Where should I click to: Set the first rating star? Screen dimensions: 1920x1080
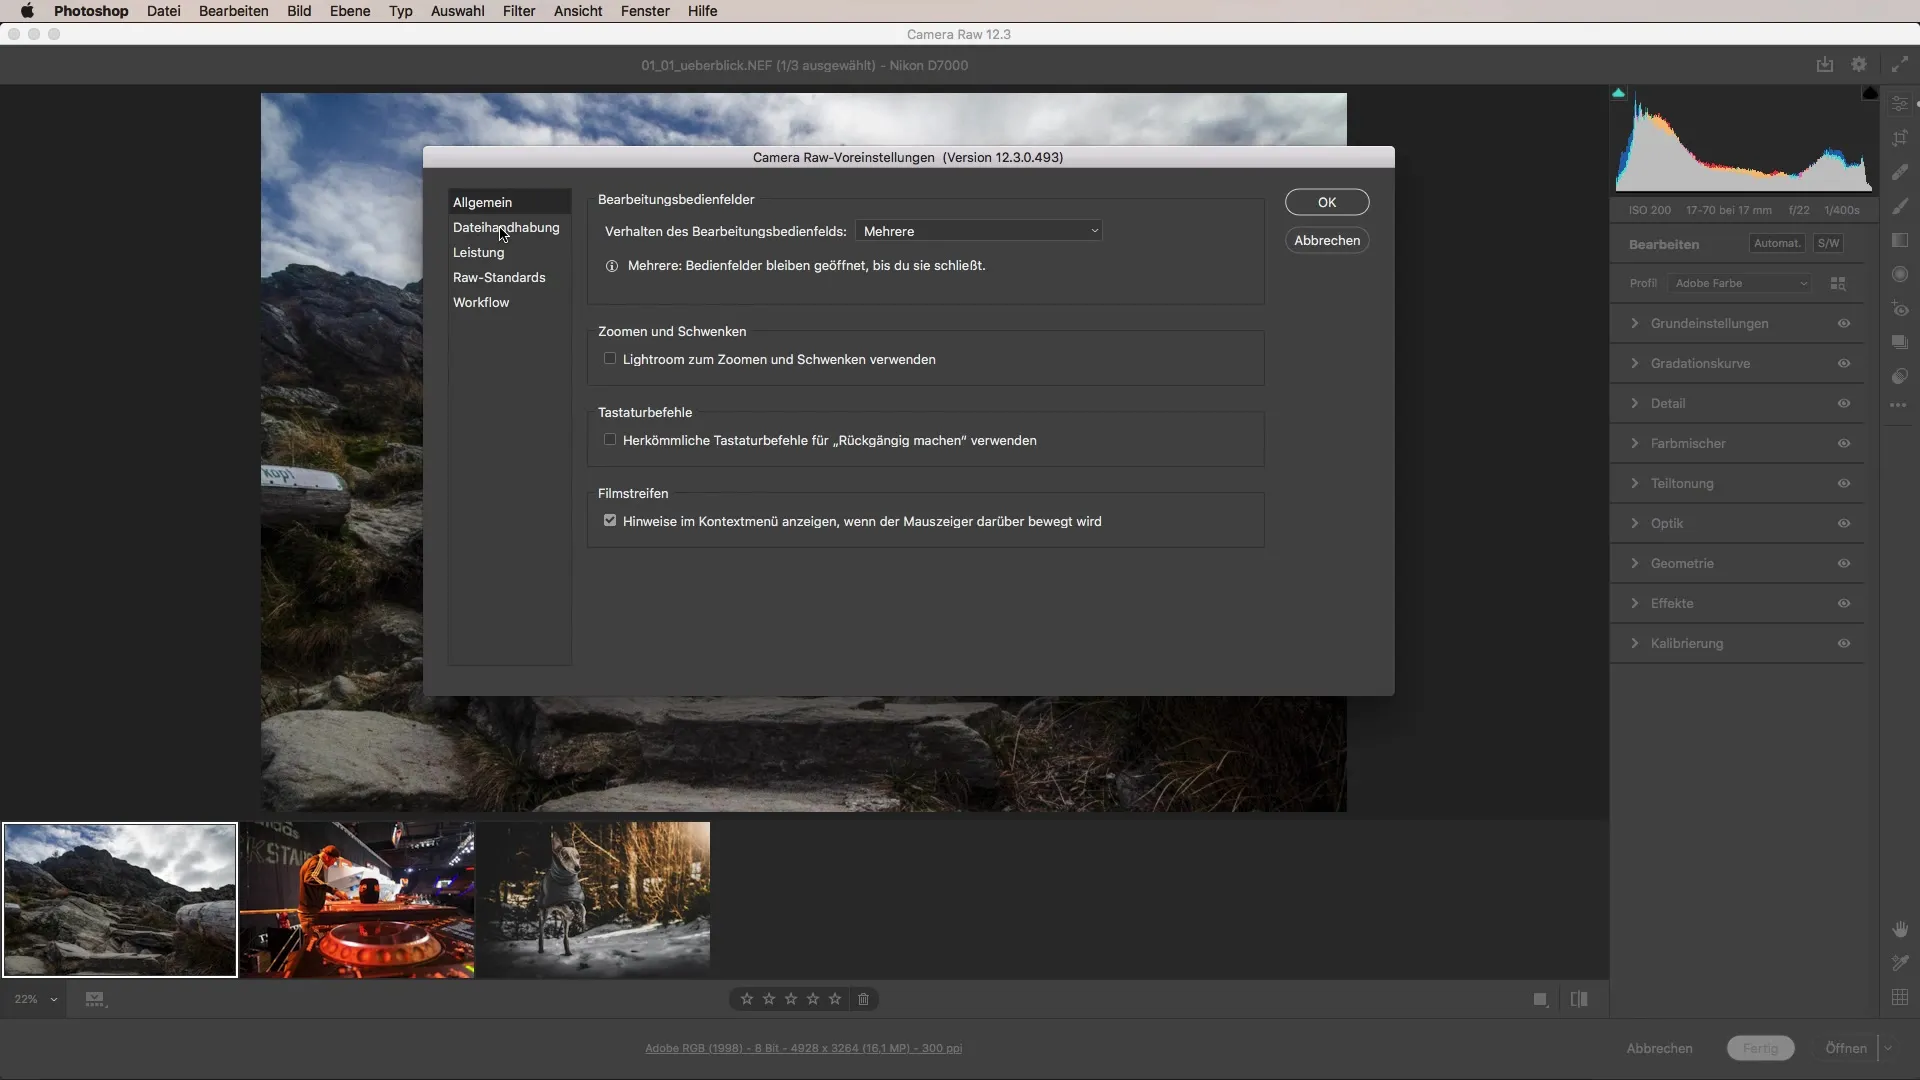click(747, 999)
